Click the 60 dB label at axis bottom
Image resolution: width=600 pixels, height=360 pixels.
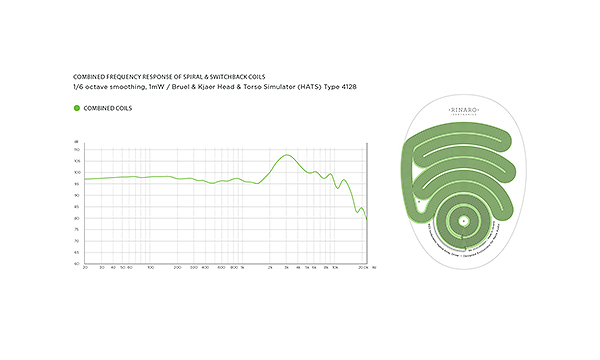pyautogui.click(x=77, y=264)
